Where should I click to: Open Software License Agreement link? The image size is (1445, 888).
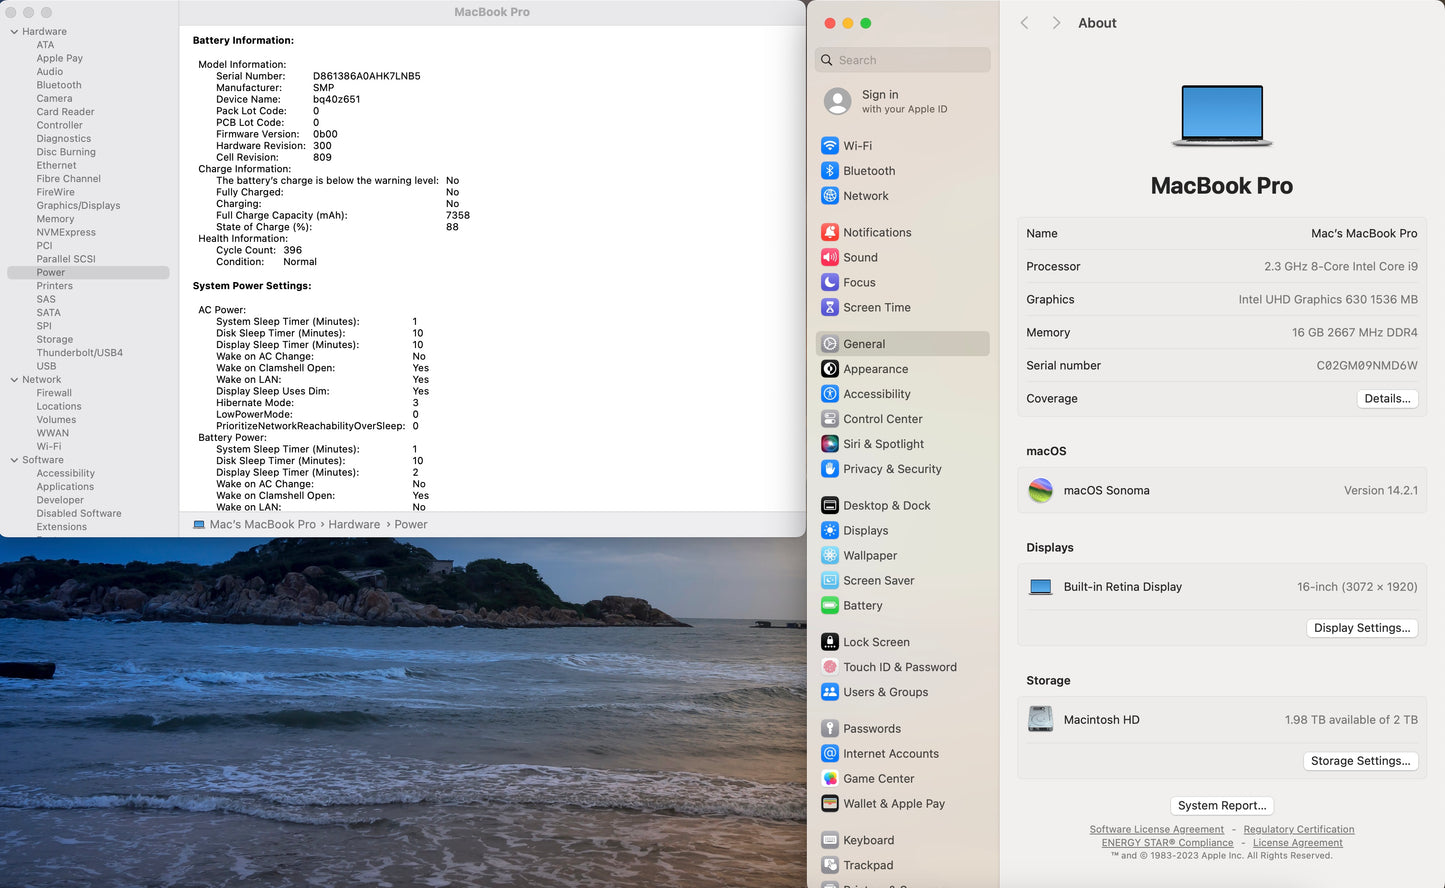pyautogui.click(x=1157, y=830)
